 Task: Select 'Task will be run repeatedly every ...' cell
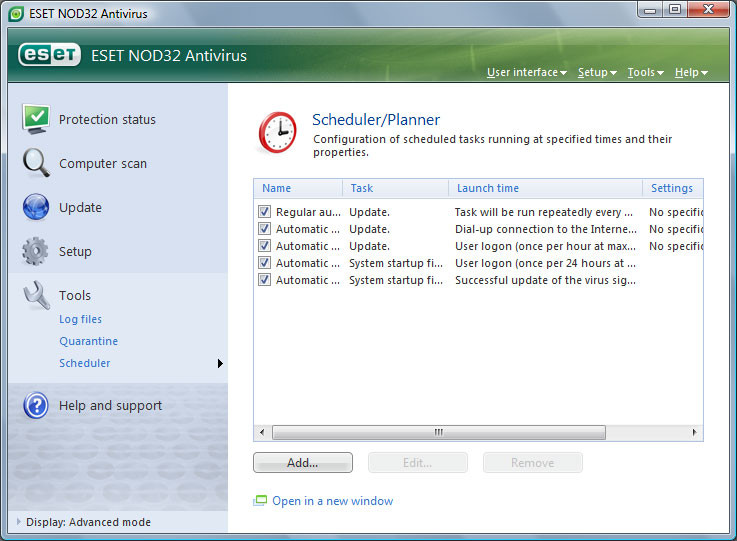click(x=543, y=212)
